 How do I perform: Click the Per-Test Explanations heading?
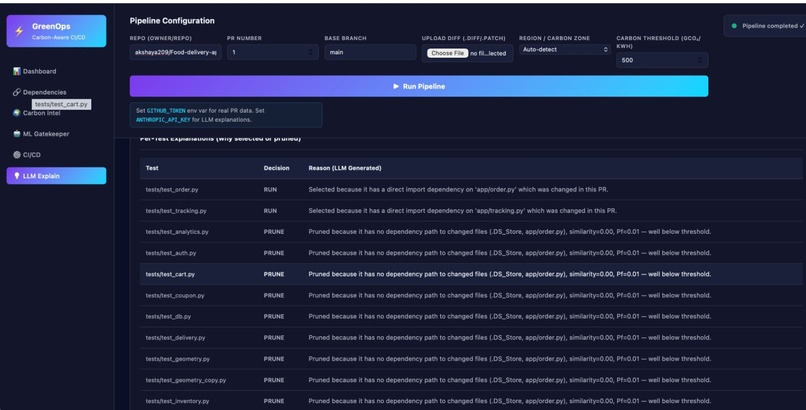221,139
